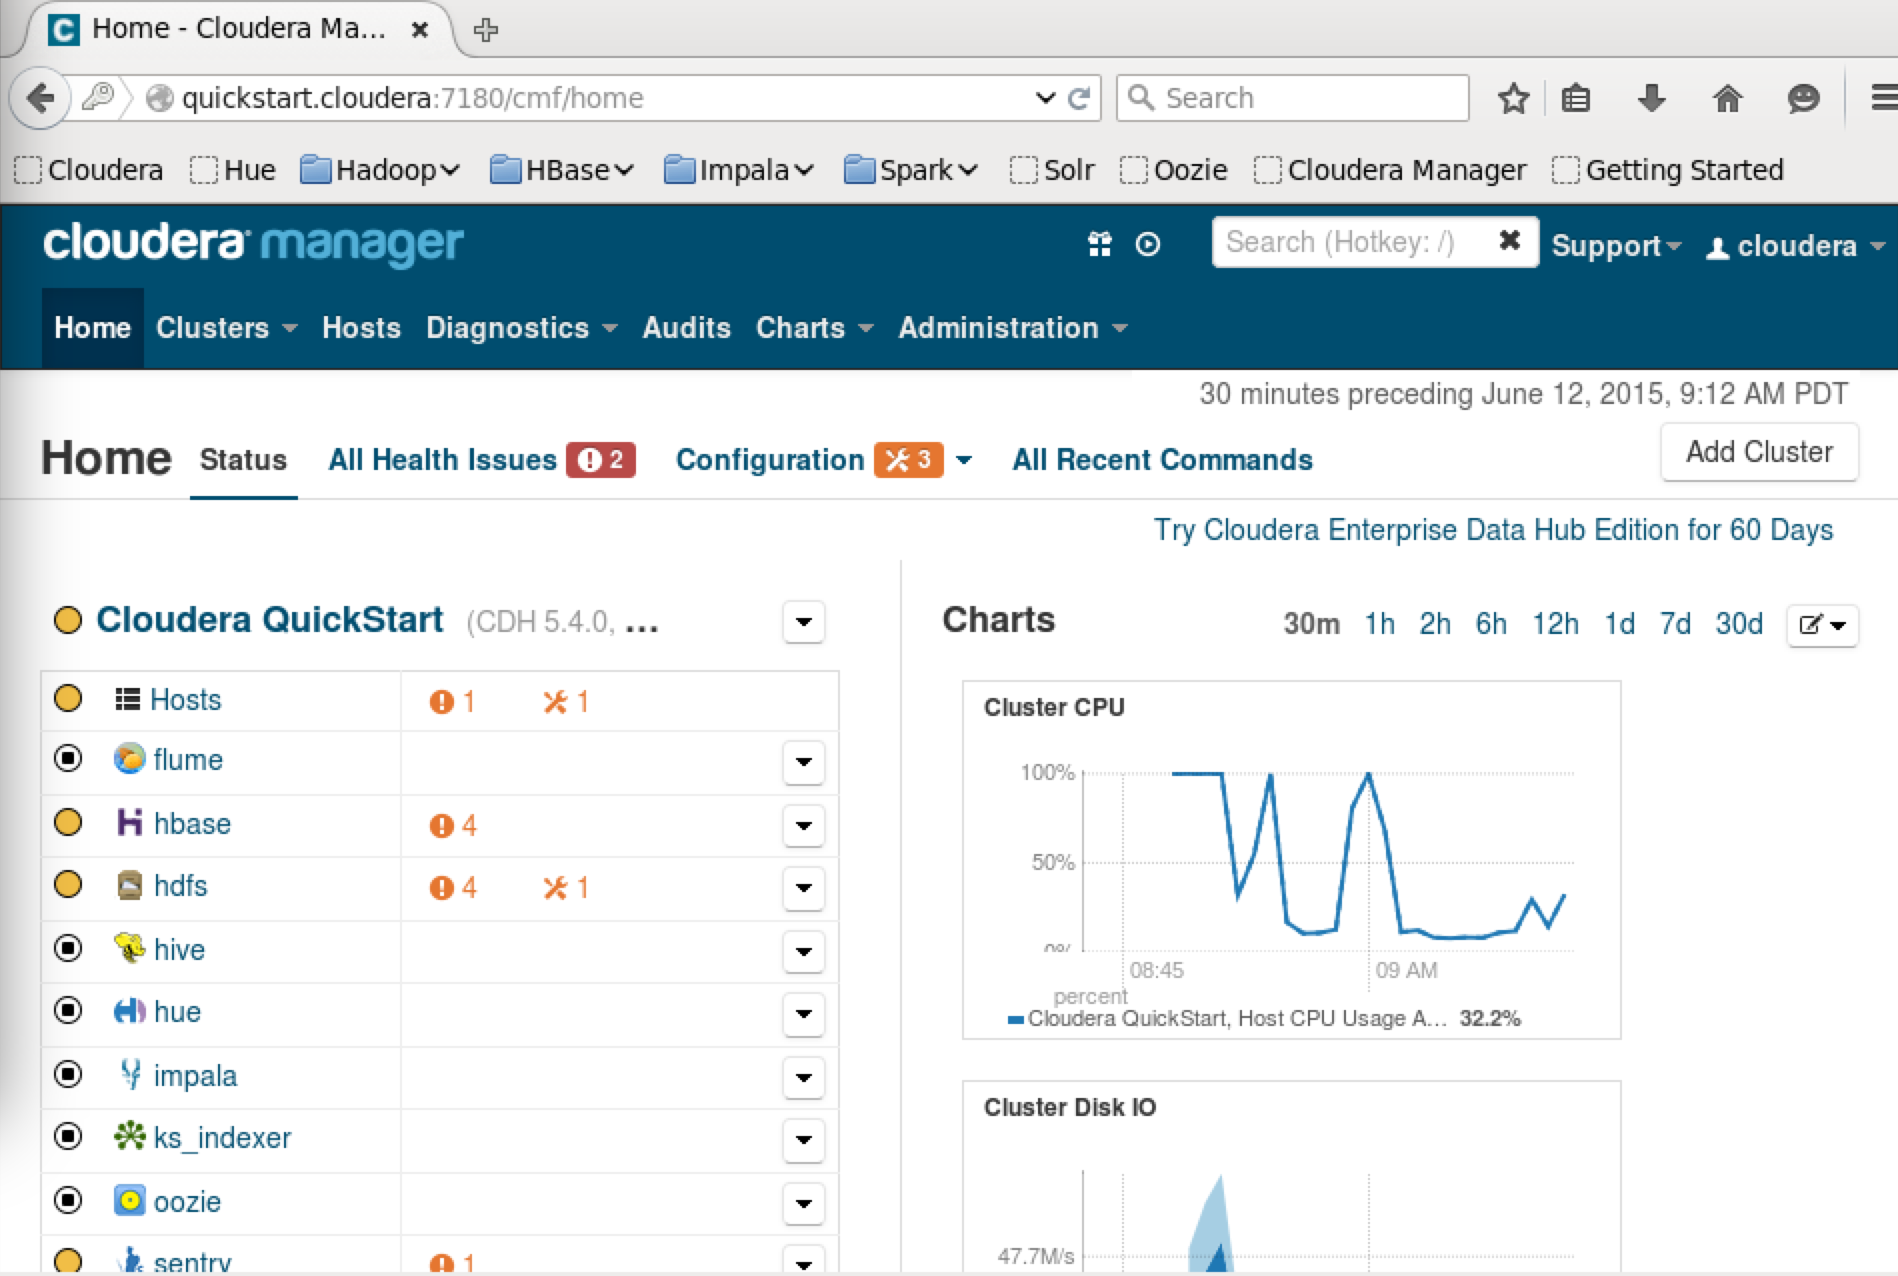The width and height of the screenshot is (1898, 1276).
Task: Set chart time range to 7d
Action: (1675, 624)
